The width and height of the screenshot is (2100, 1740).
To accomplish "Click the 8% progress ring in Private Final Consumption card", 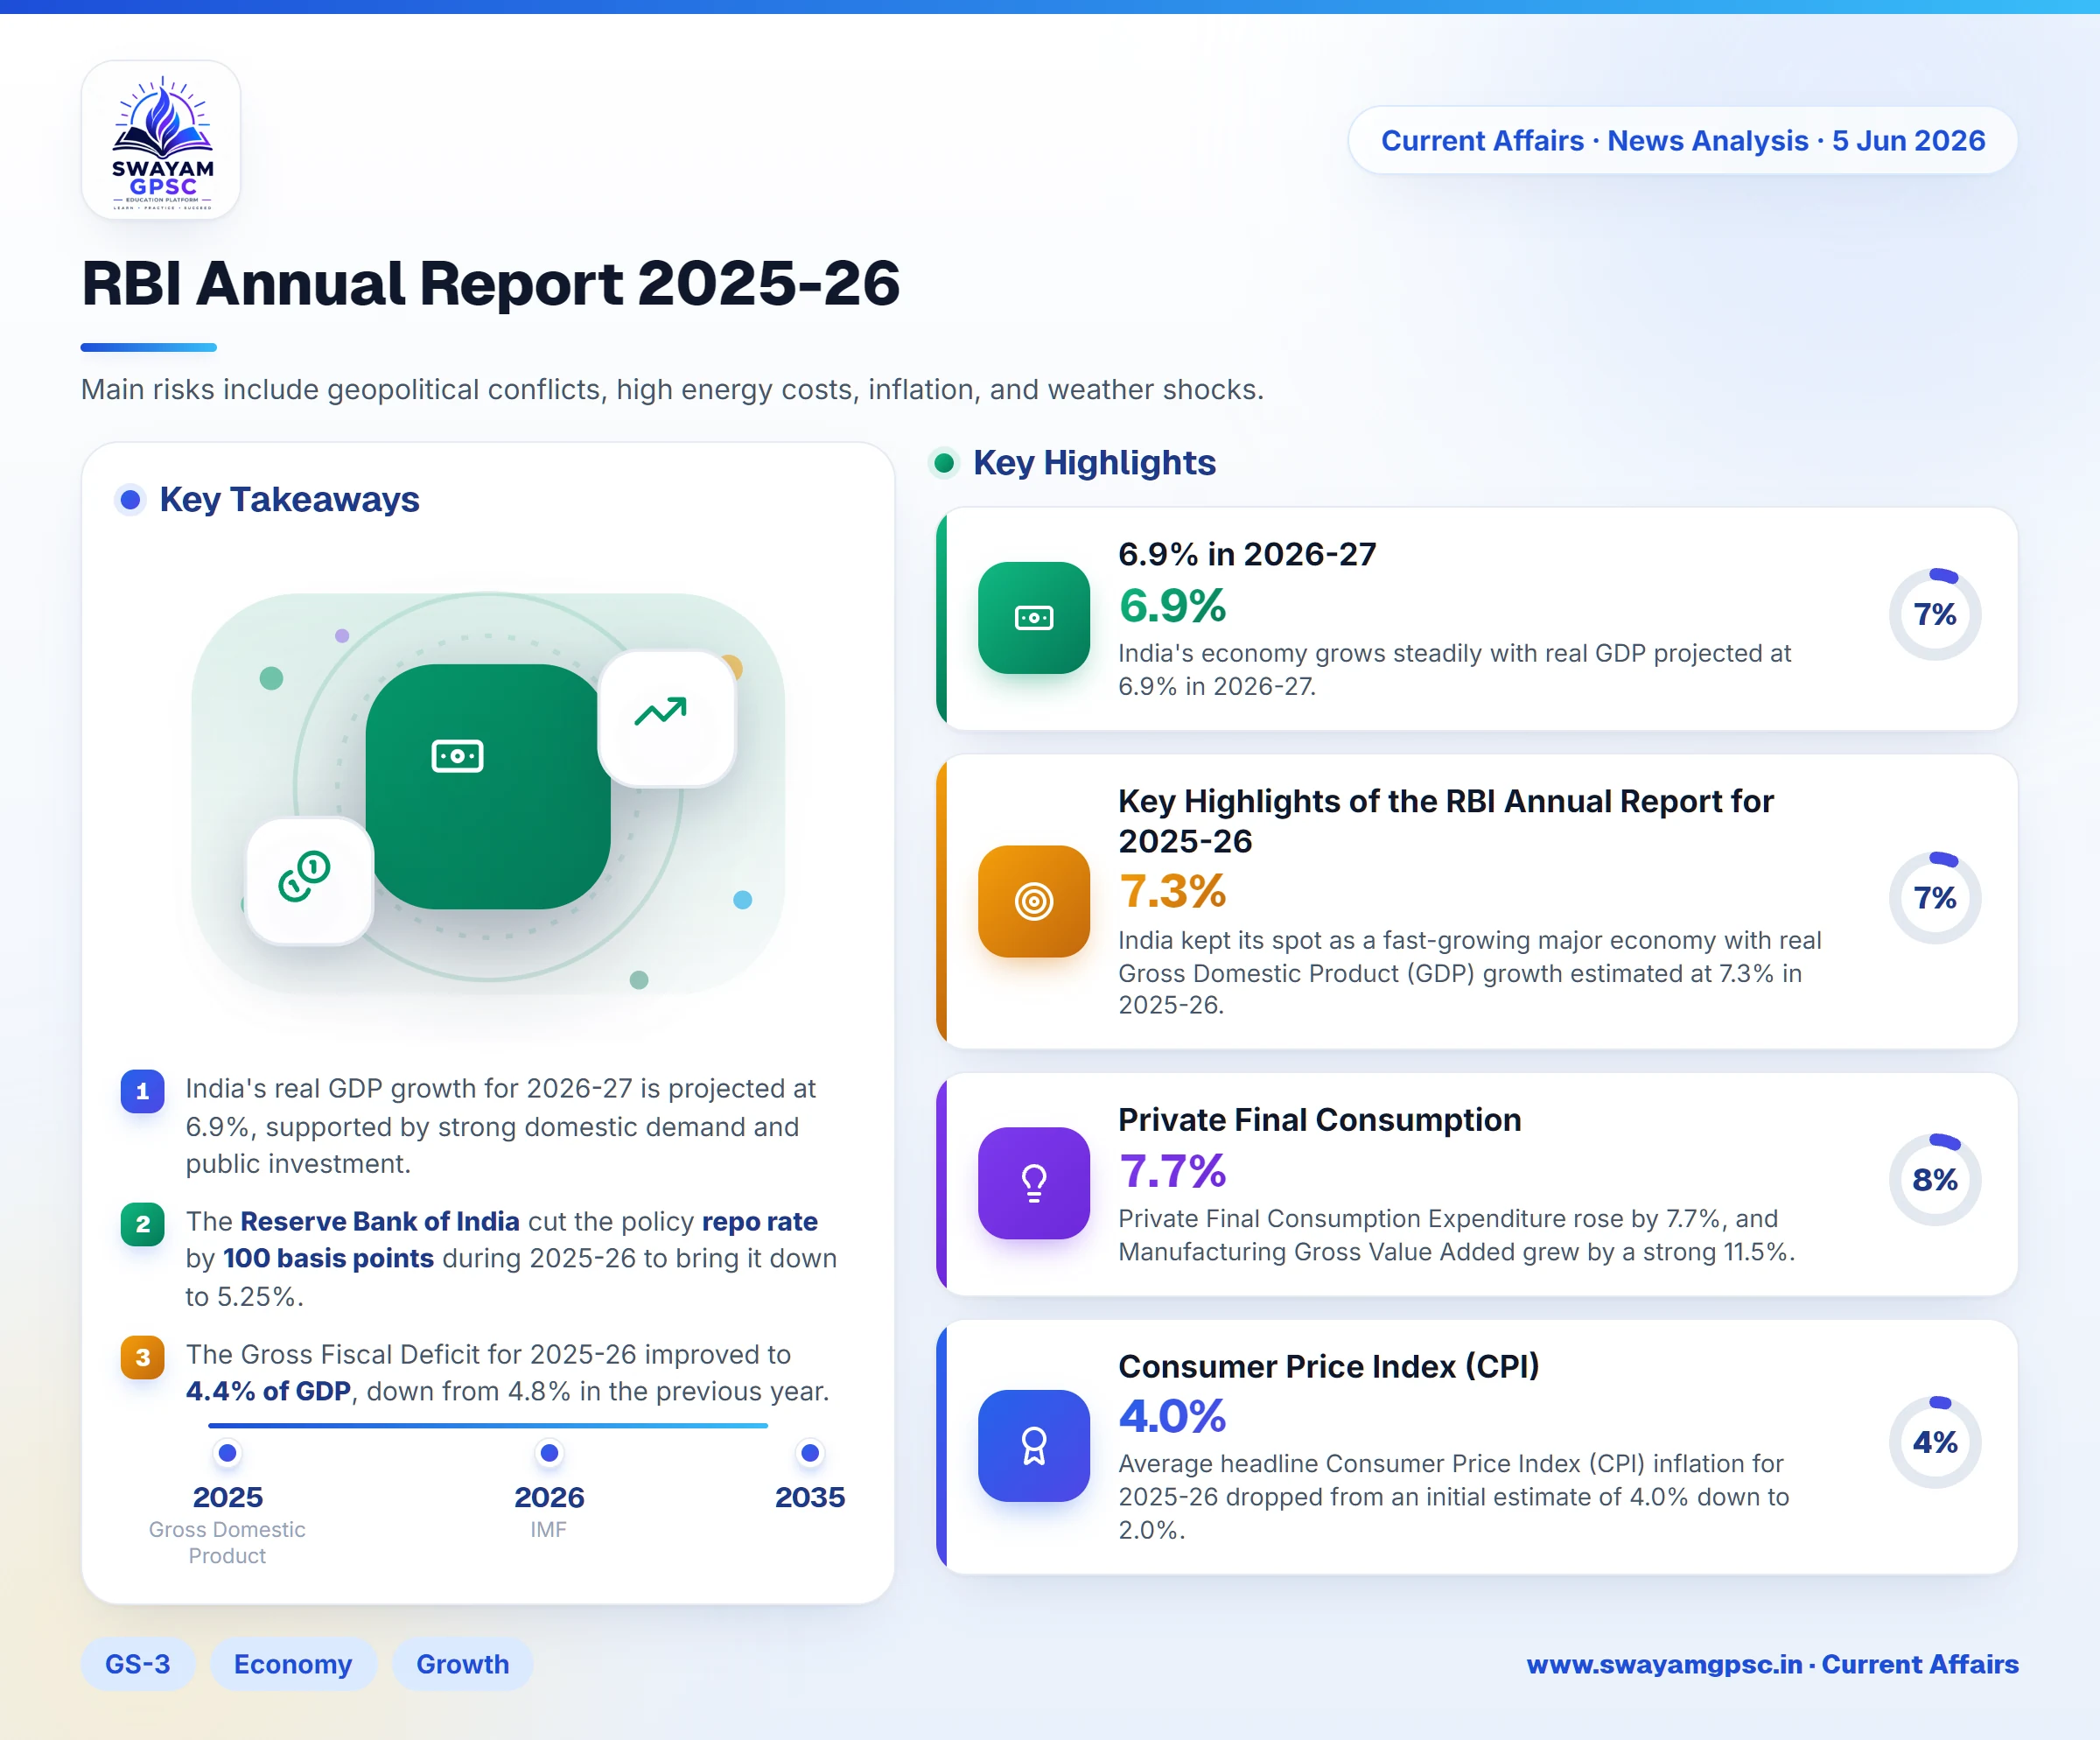I will [x=1935, y=1180].
